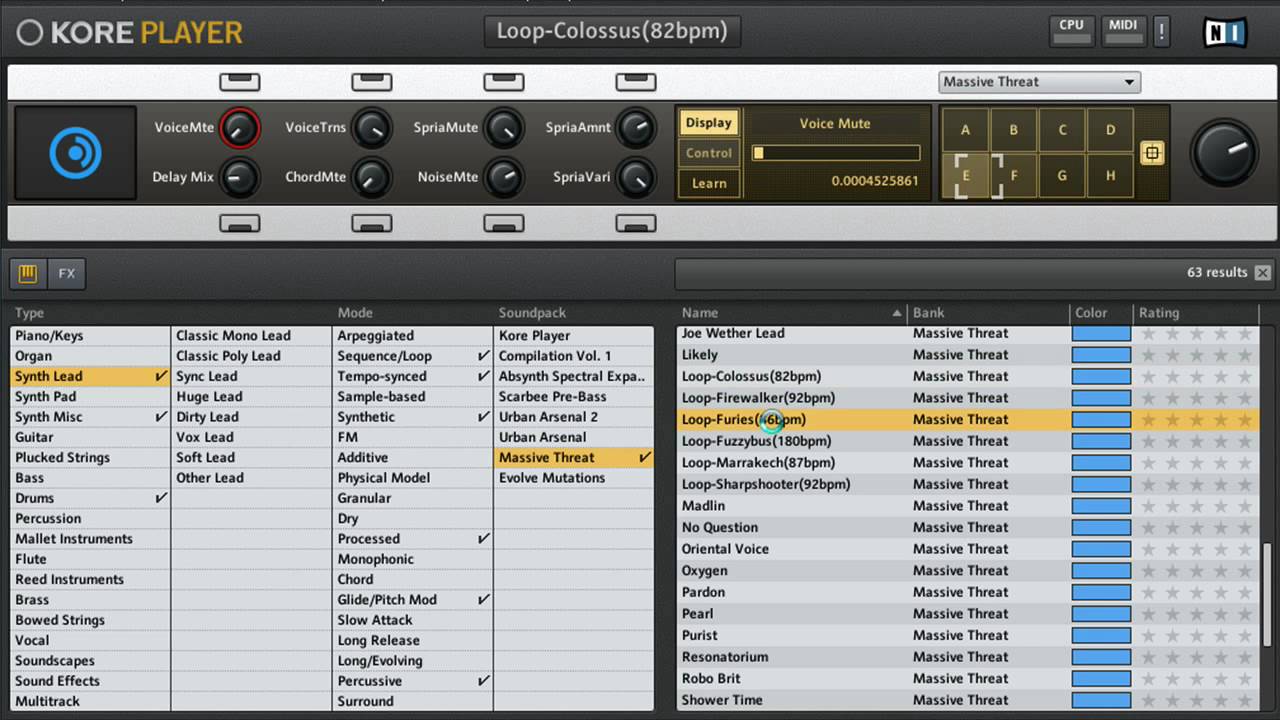Image resolution: width=1280 pixels, height=720 pixels.
Task: Click the morph grid crosshair icon
Action: [1152, 153]
